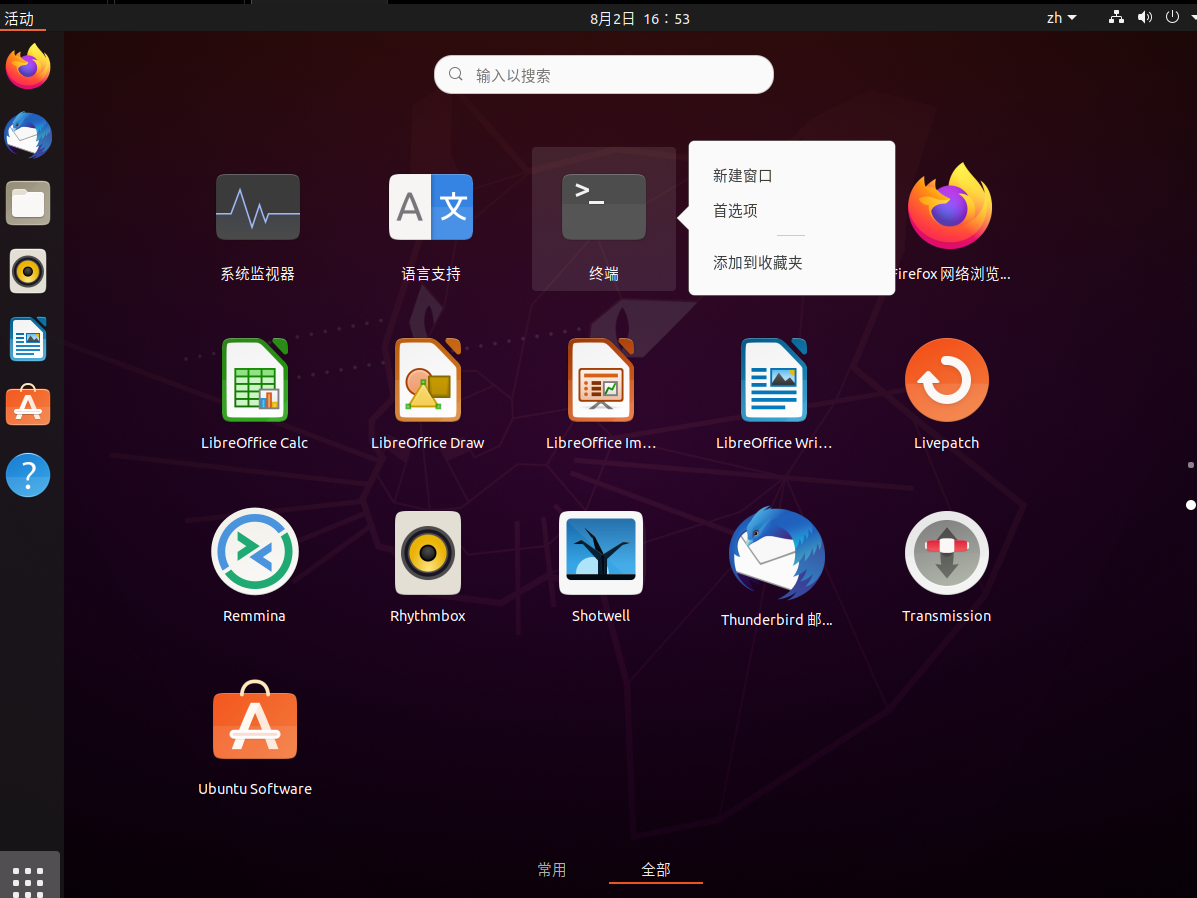Go to the first app page indicator
The height and width of the screenshot is (898, 1197).
click(x=1190, y=465)
